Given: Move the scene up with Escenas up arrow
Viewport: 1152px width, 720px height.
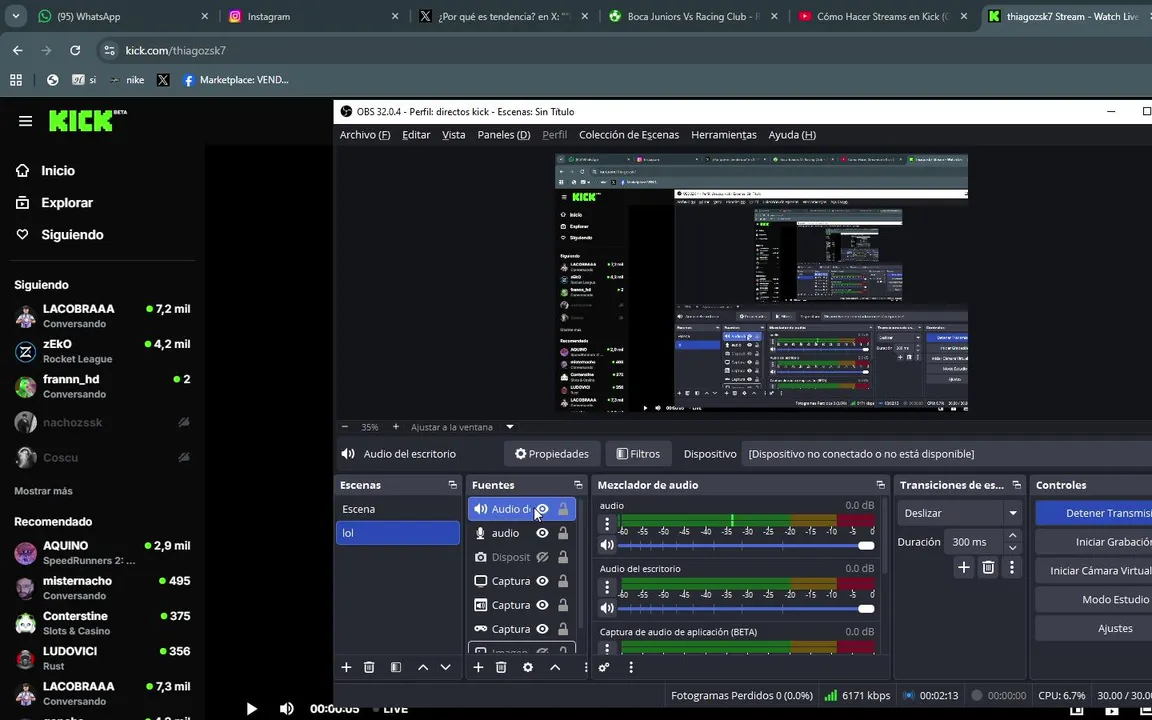Looking at the screenshot, I should 423,667.
